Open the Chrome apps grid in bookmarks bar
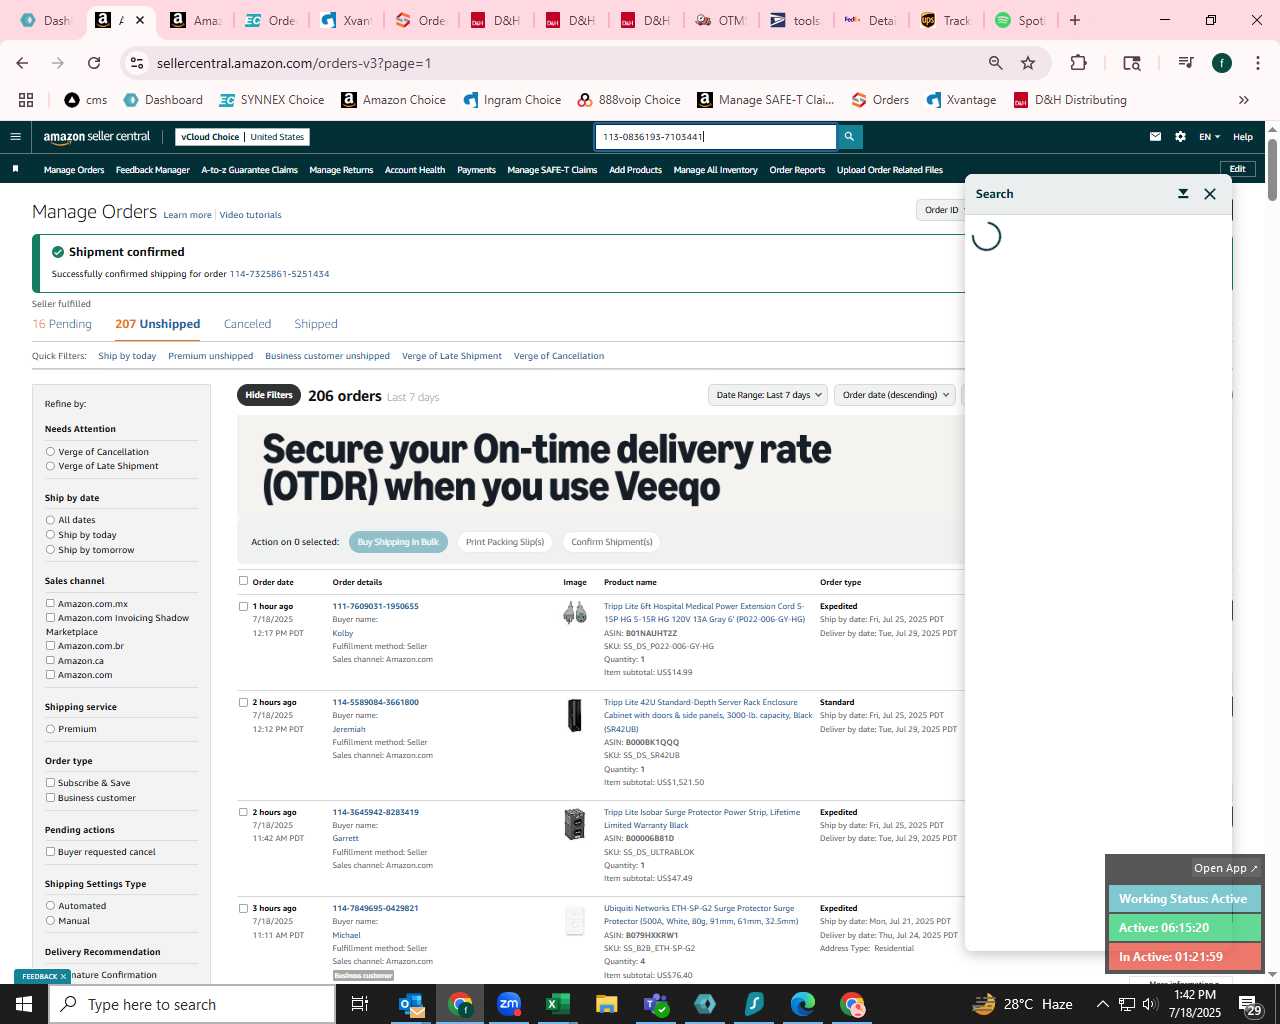 tap(26, 100)
